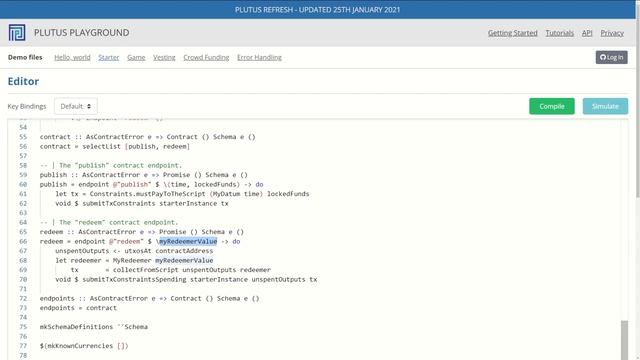640x360 pixels.
Task: Click line number 77 in the gutter
Action: coord(23,346)
